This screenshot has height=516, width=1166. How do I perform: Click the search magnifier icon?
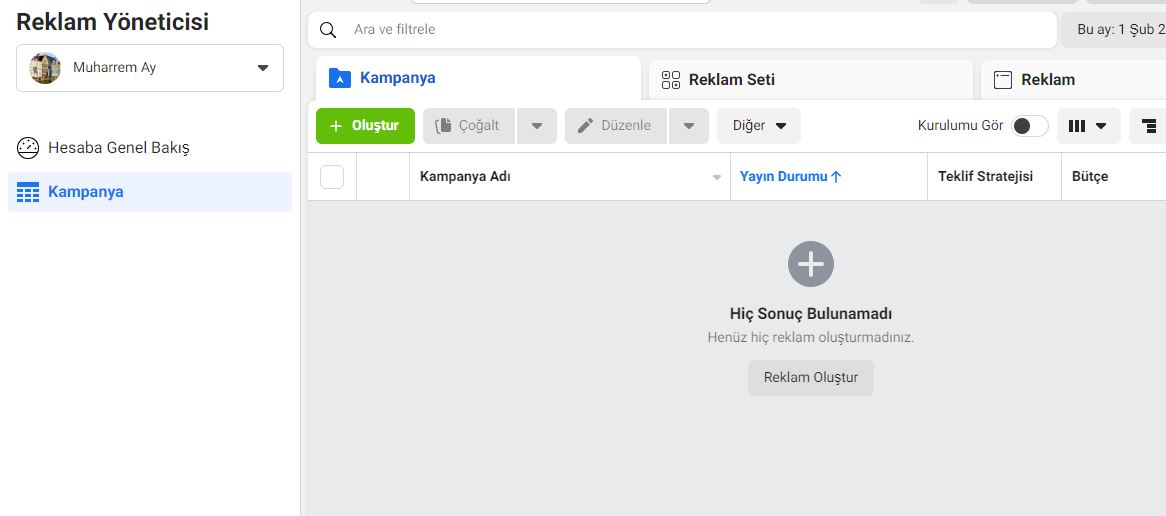[x=328, y=30]
